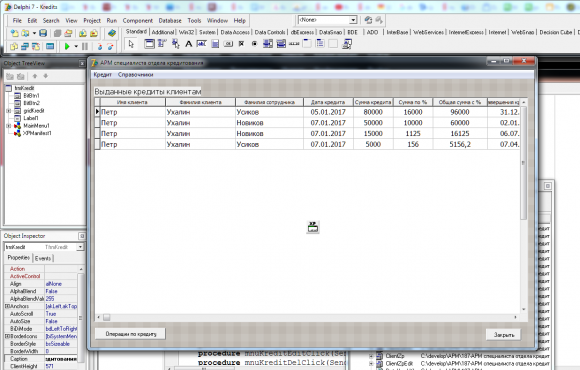Click the green Run arrow
The image size is (580, 370).
point(67,47)
